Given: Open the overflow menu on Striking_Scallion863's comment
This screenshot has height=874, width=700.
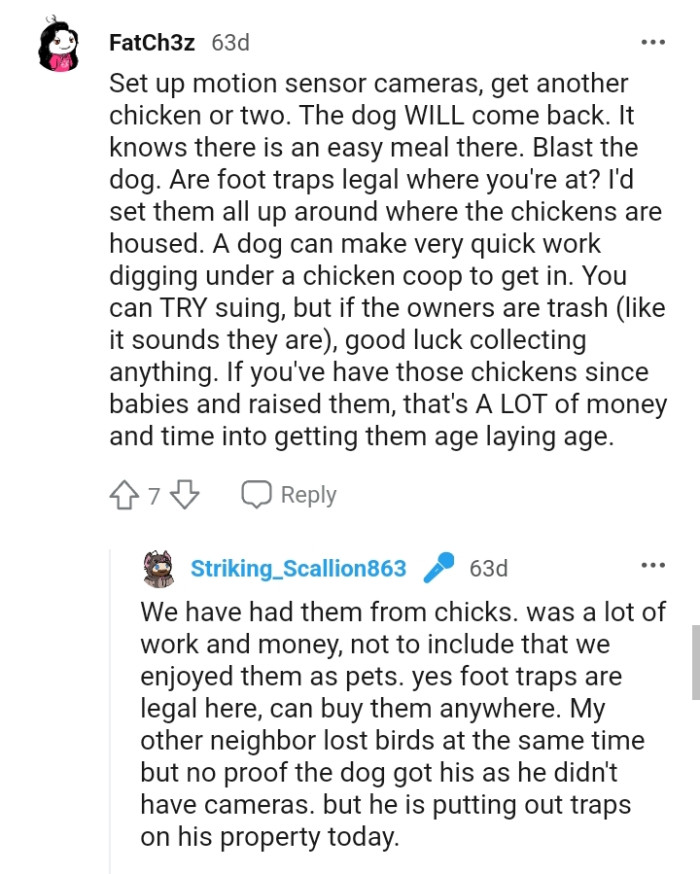Looking at the screenshot, I should pos(653,563).
